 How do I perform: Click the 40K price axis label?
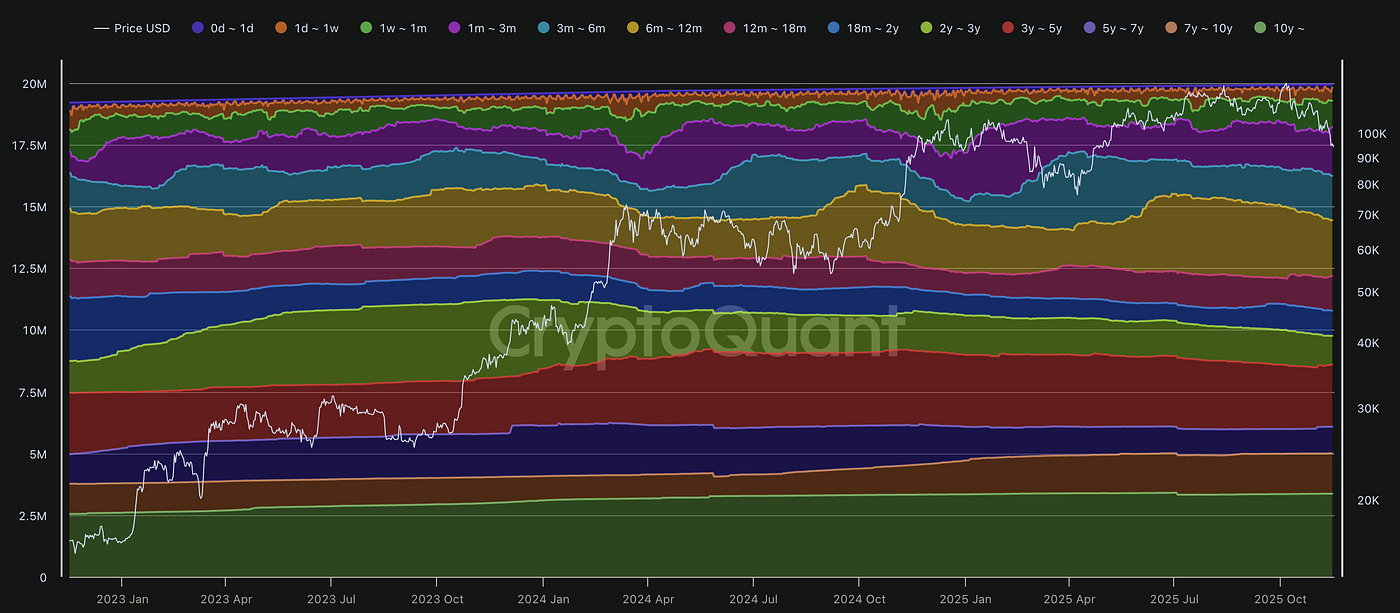point(1368,343)
